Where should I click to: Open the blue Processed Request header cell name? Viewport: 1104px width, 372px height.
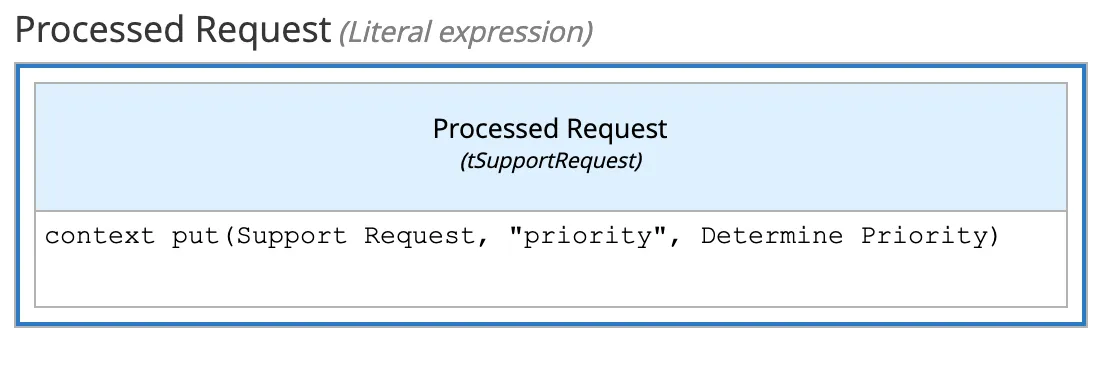(550, 129)
